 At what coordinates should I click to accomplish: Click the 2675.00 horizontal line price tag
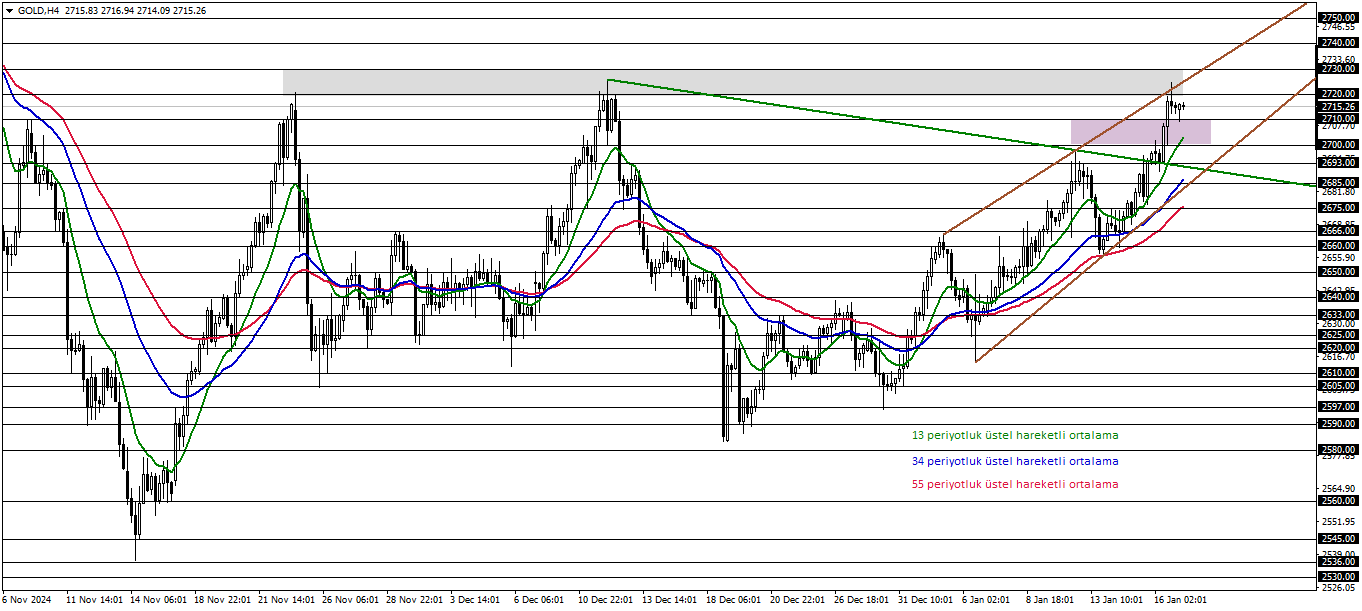coord(1338,208)
